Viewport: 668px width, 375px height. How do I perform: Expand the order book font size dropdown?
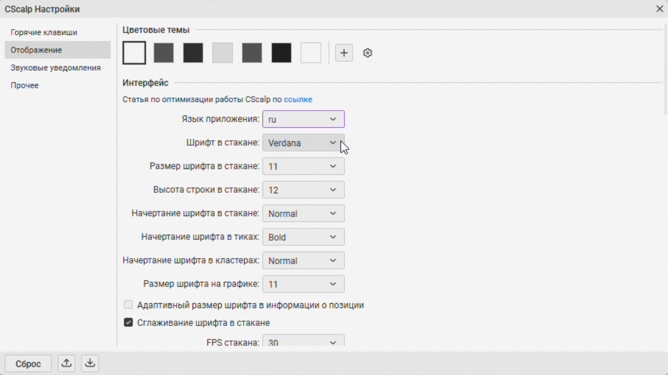(x=303, y=166)
